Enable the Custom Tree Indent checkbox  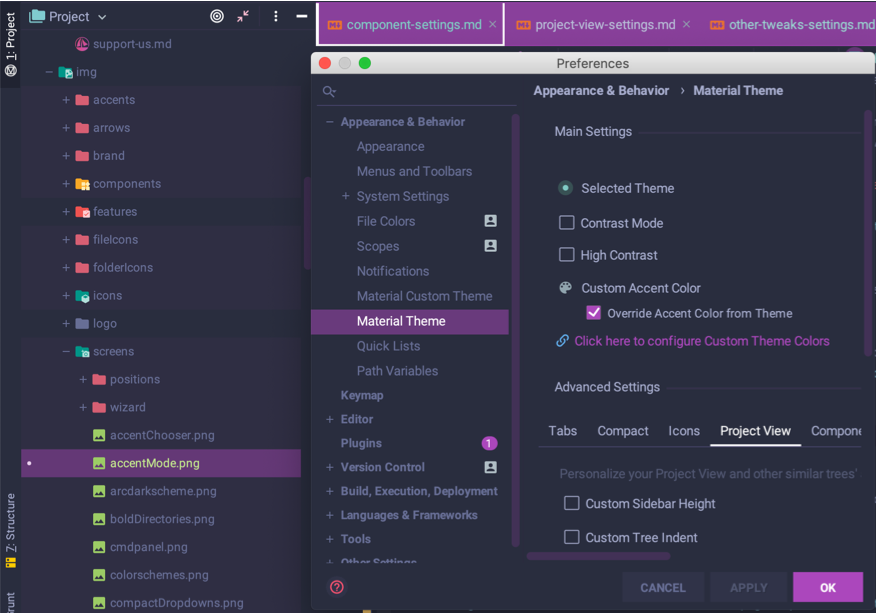point(572,537)
